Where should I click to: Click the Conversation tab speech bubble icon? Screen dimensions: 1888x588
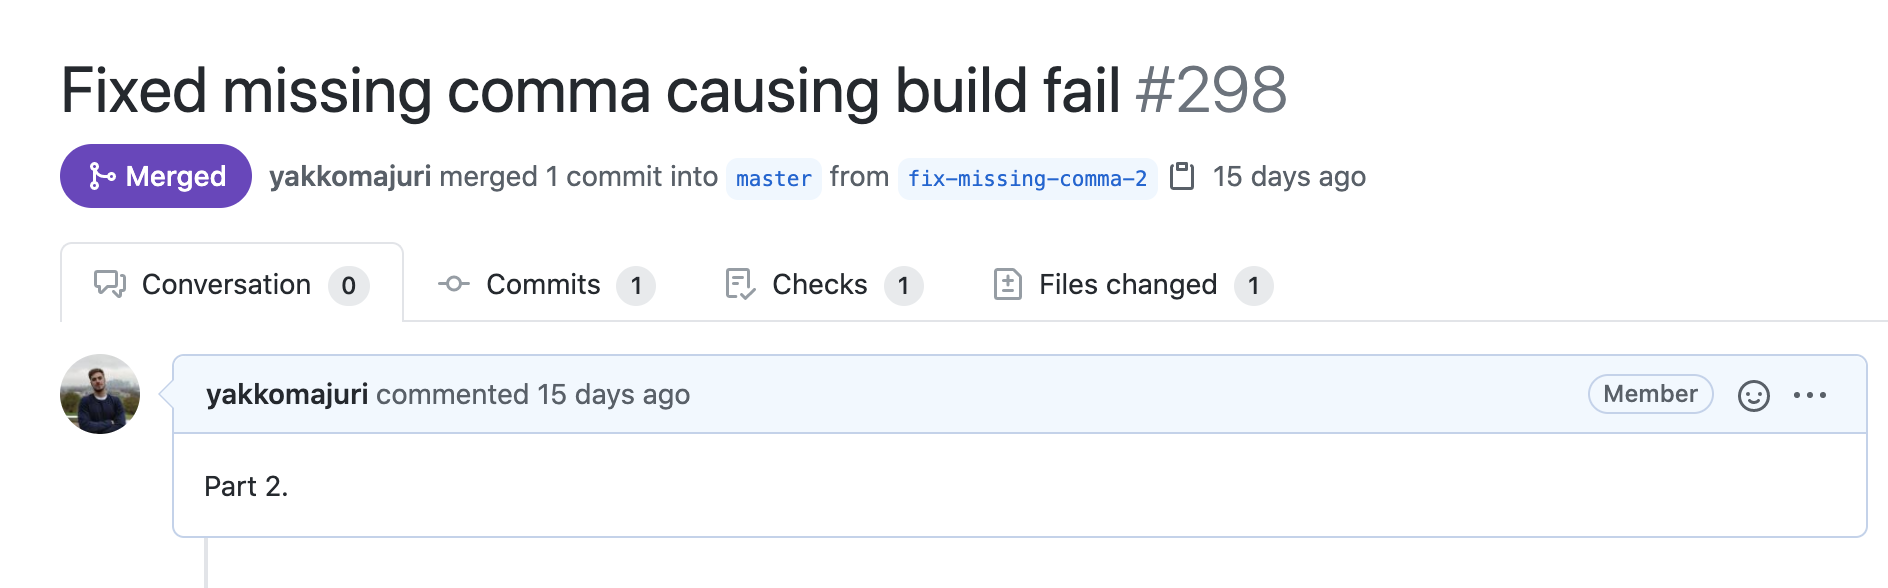pyautogui.click(x=109, y=284)
